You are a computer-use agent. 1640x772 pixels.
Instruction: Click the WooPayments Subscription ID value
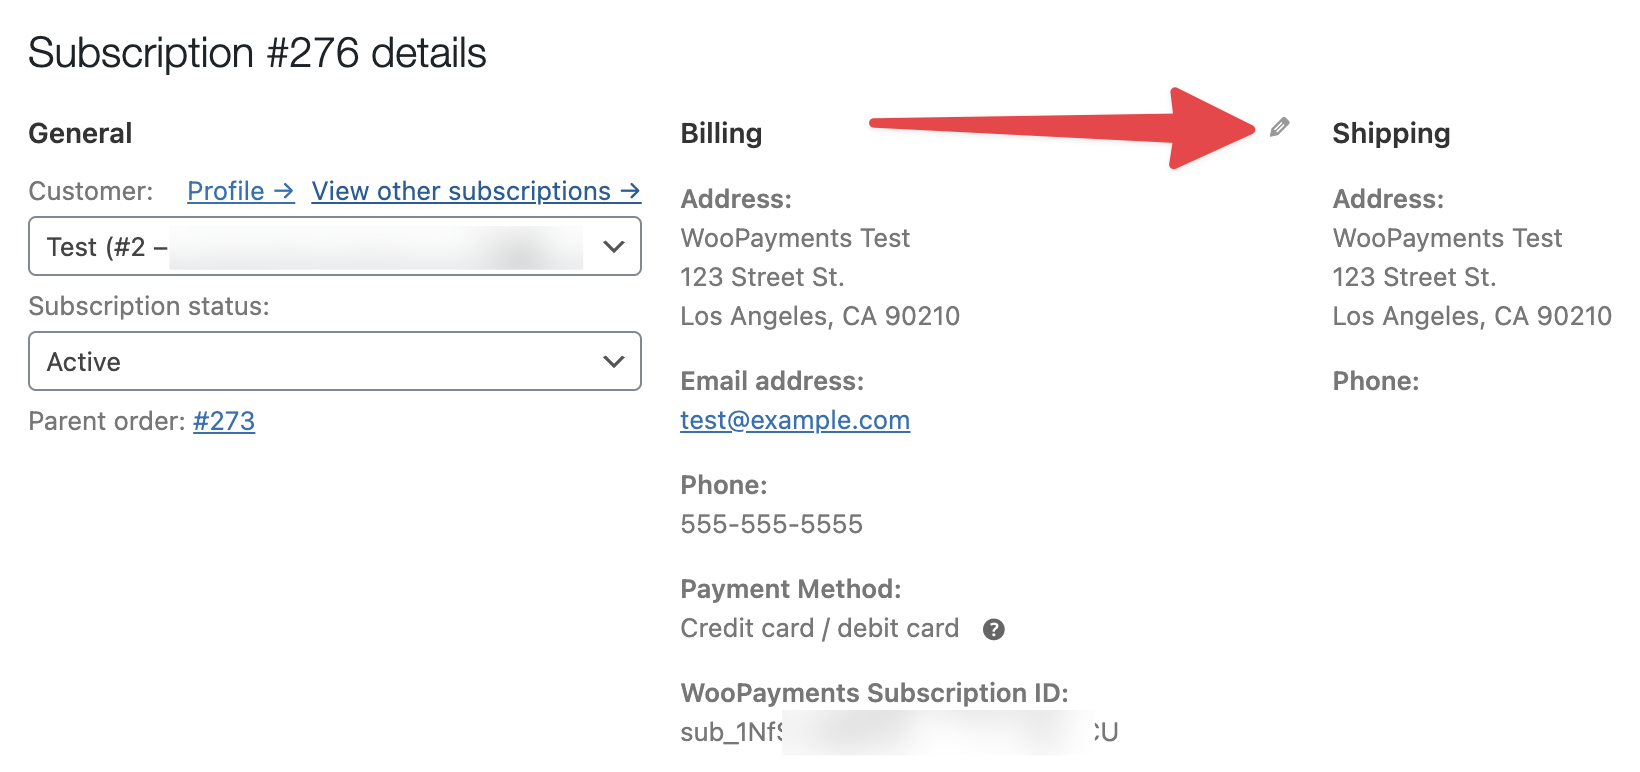[898, 732]
